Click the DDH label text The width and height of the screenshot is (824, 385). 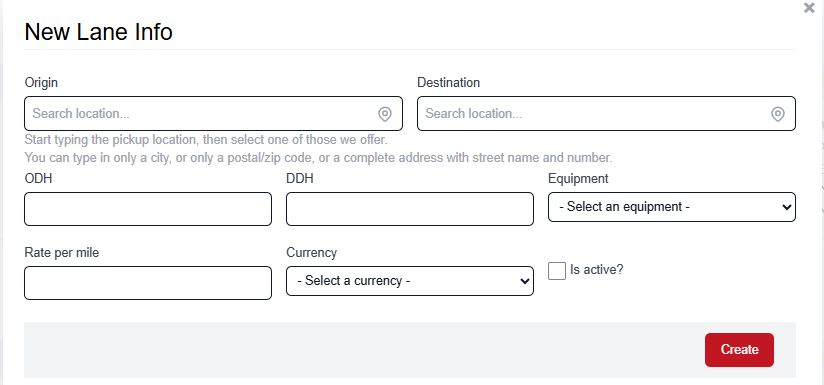[300, 179]
